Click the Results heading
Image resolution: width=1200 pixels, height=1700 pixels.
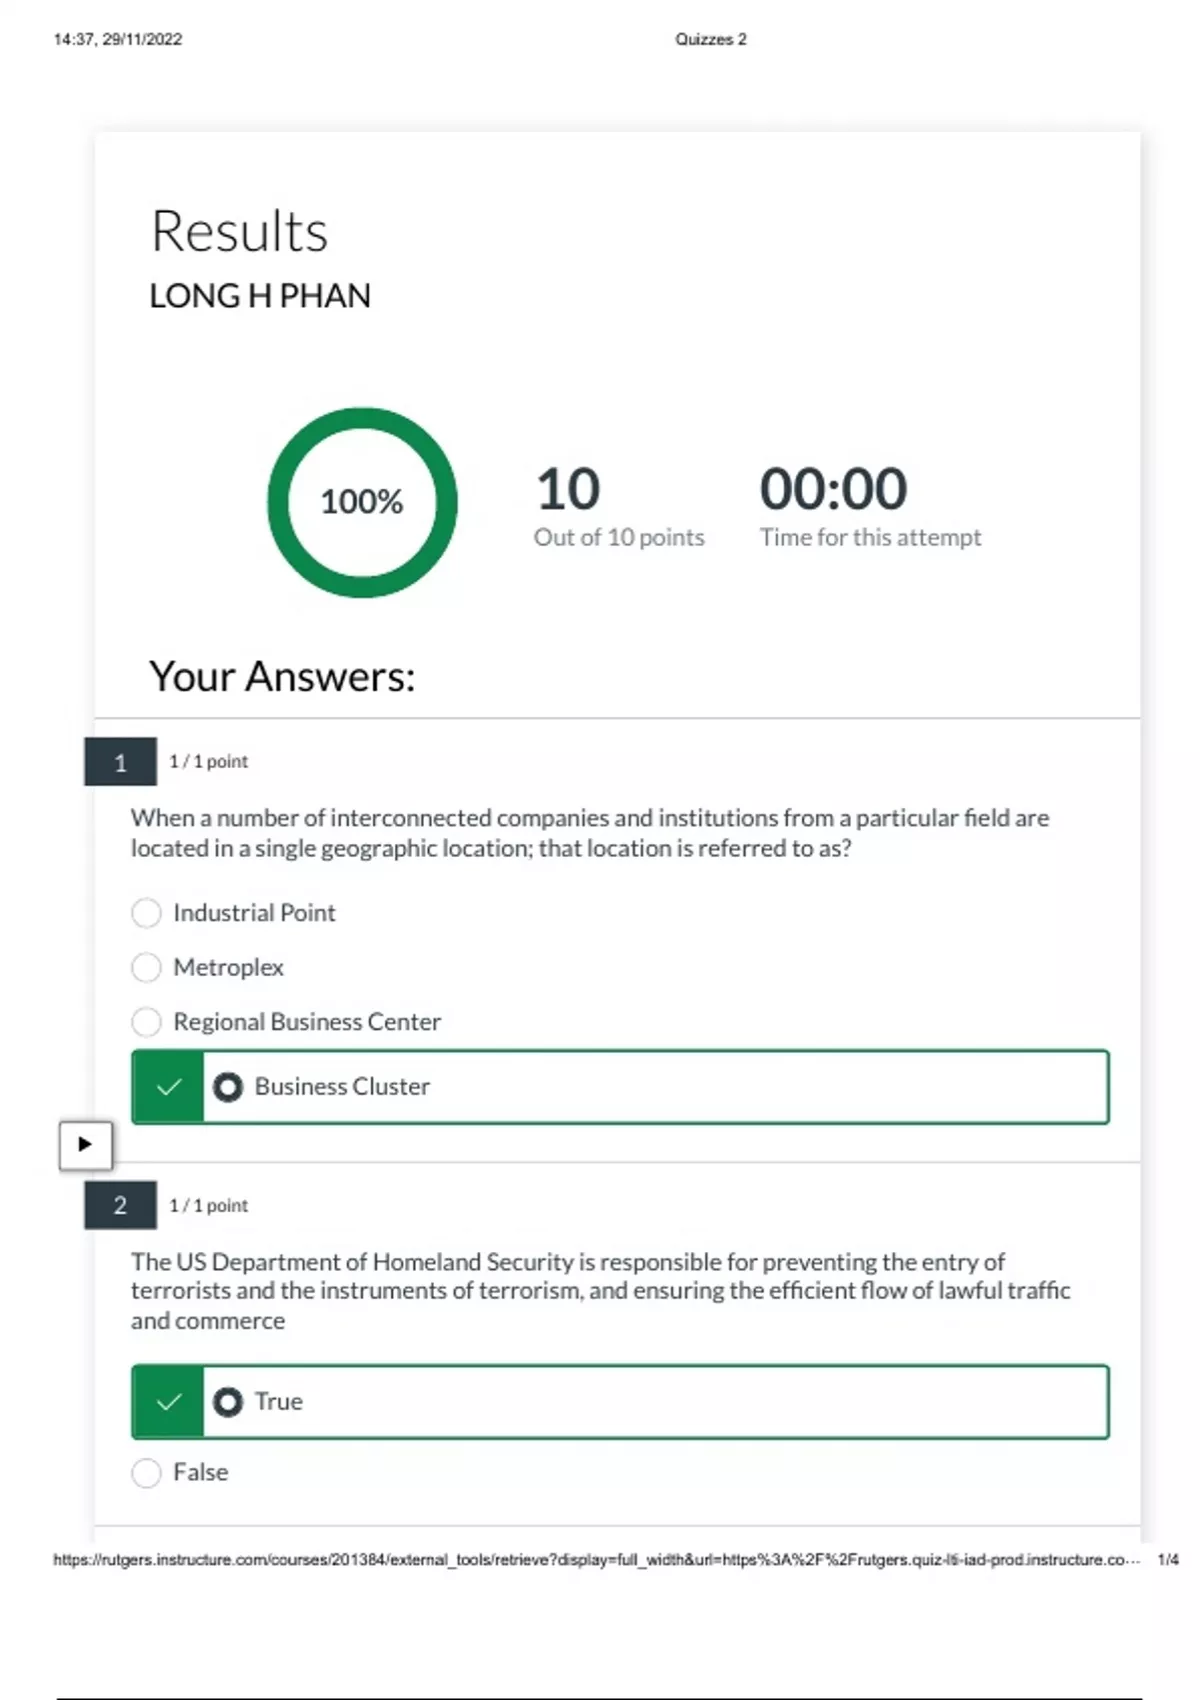[239, 232]
